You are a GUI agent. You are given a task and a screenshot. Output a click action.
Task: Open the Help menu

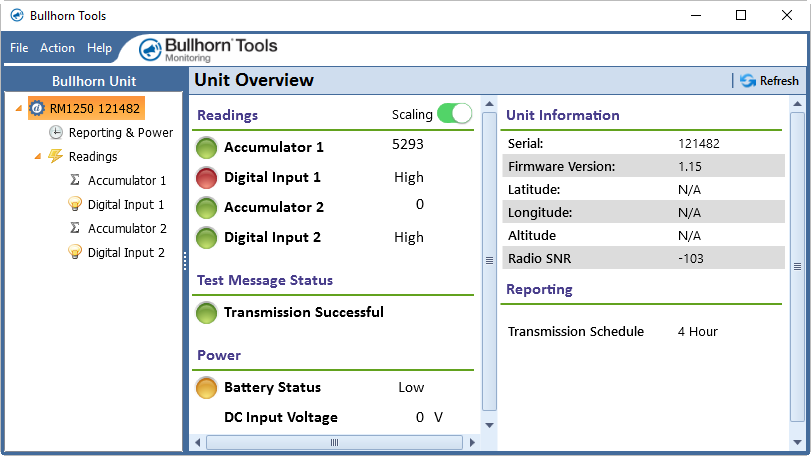(99, 48)
